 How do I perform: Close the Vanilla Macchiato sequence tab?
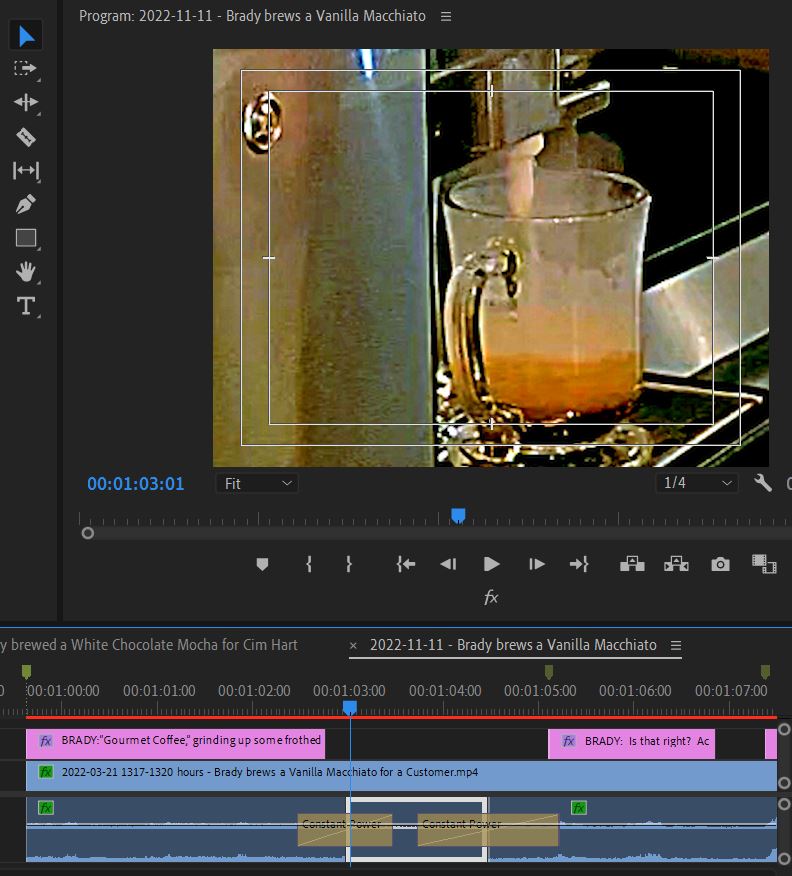[353, 646]
